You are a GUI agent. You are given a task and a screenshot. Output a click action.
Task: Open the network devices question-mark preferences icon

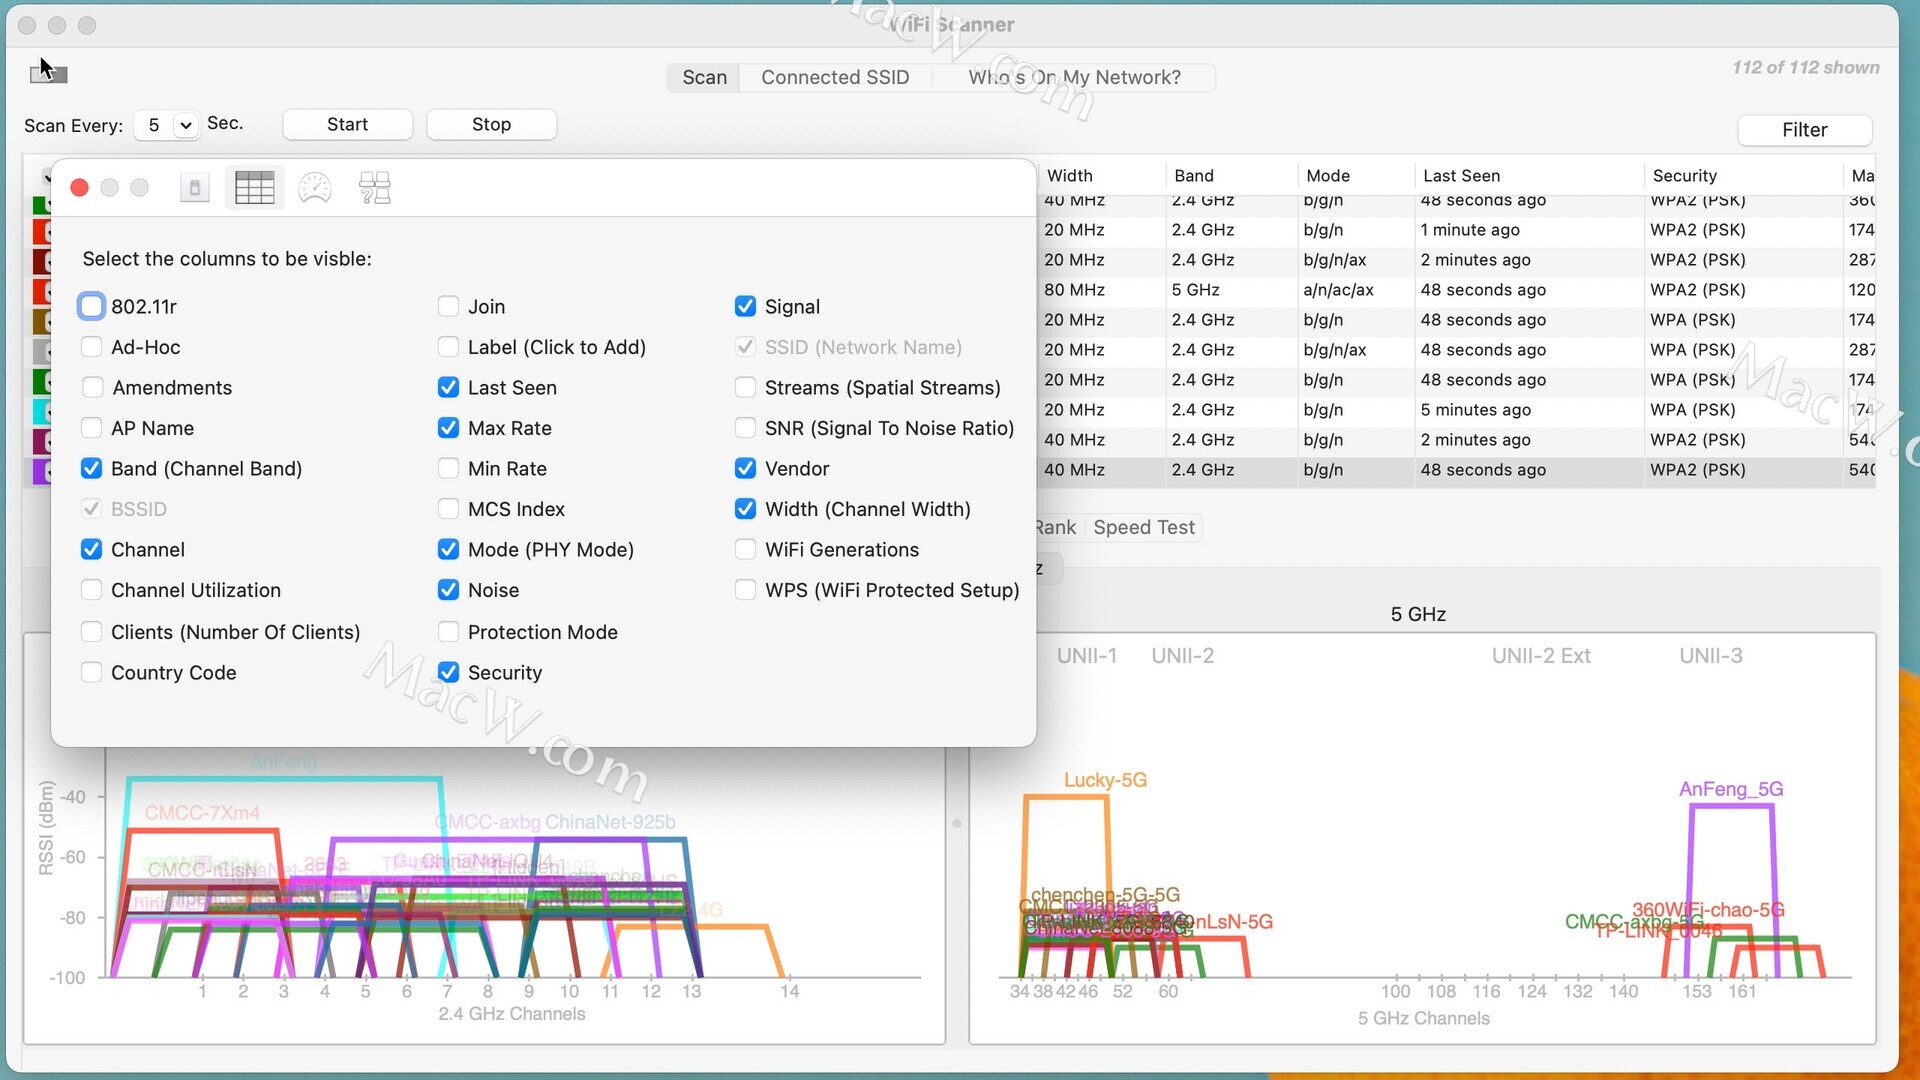375,188
